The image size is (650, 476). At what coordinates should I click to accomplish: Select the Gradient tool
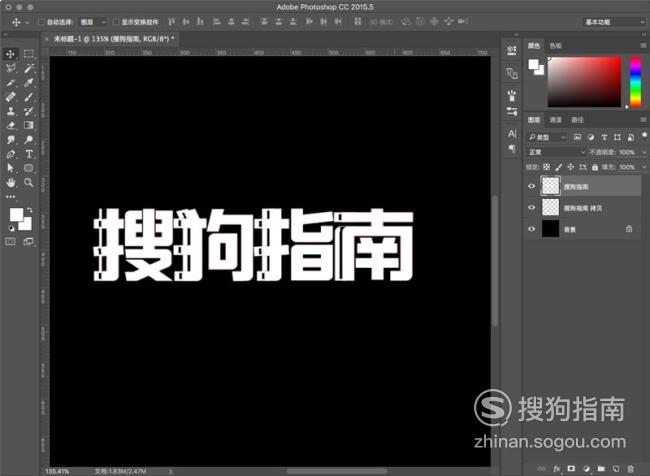[29, 125]
